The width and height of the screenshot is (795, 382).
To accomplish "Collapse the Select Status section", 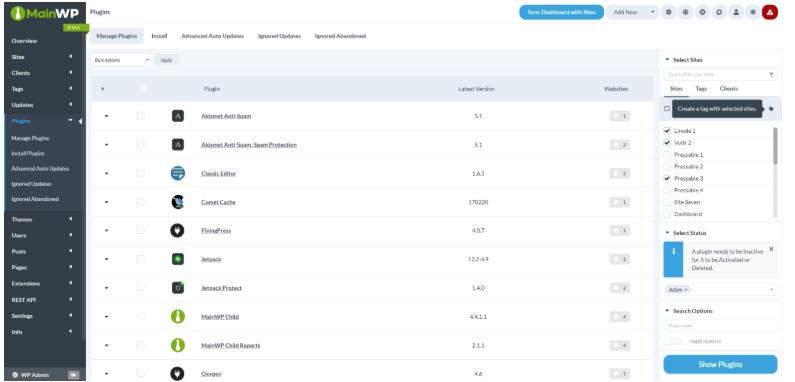I will tap(667, 233).
